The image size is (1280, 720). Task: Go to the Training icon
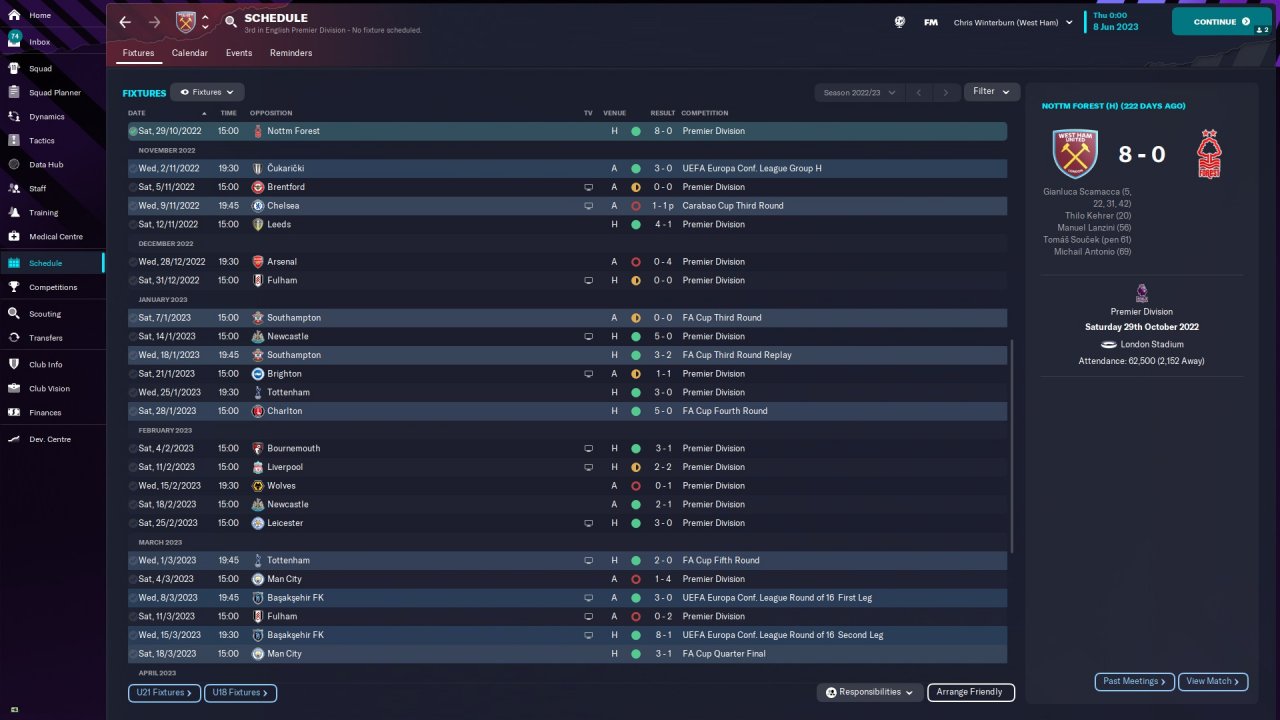point(14,213)
